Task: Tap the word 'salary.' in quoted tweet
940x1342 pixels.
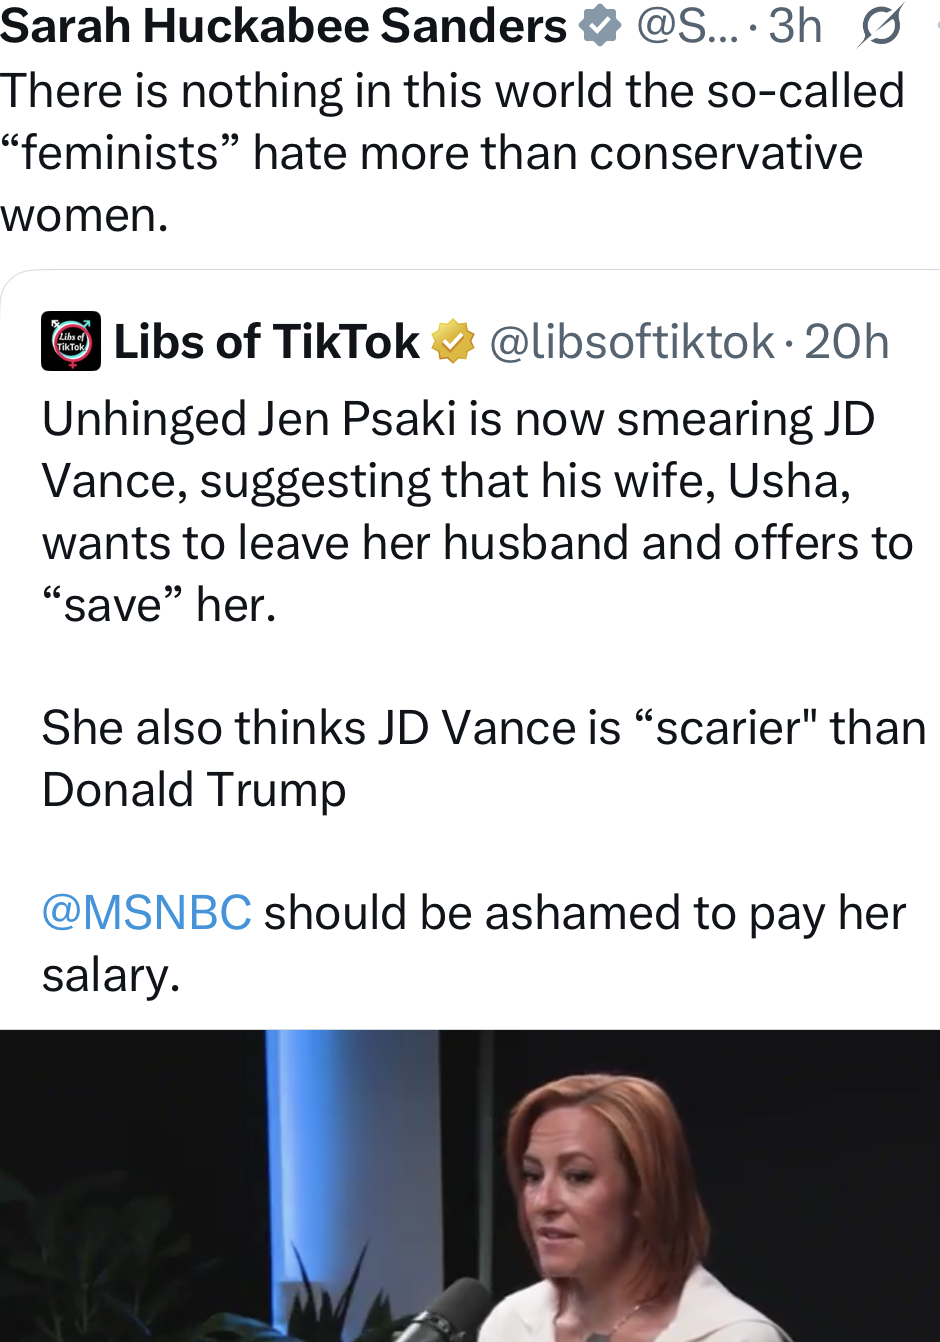Action: [111, 975]
